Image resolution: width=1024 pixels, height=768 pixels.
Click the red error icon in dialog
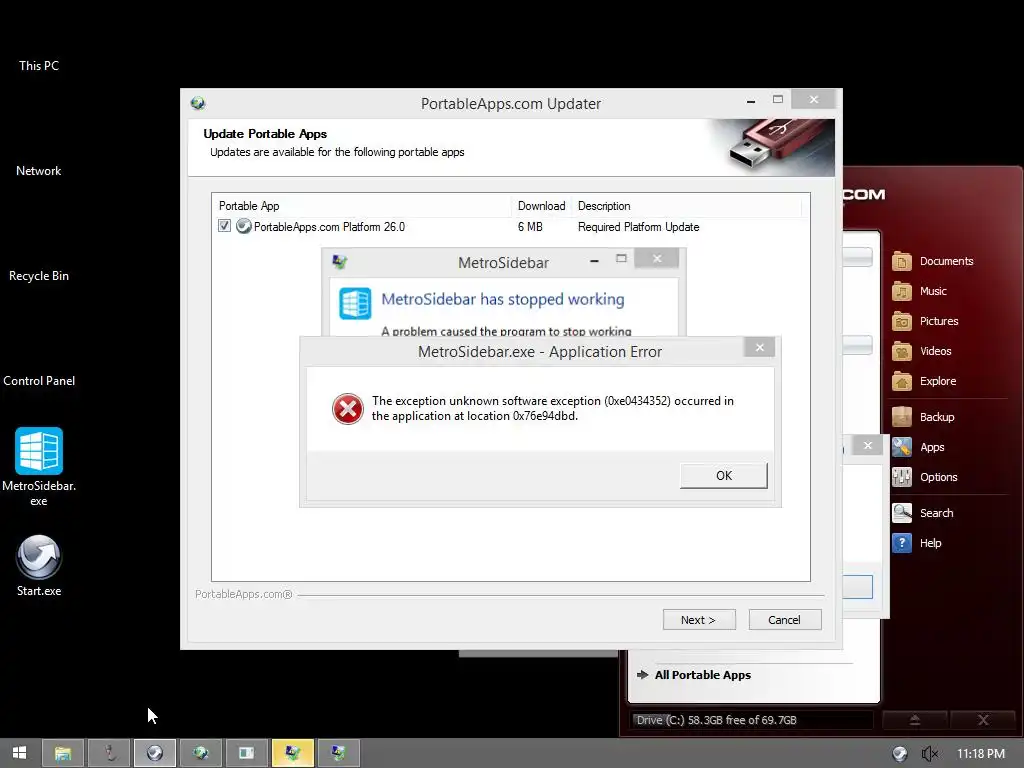point(347,409)
